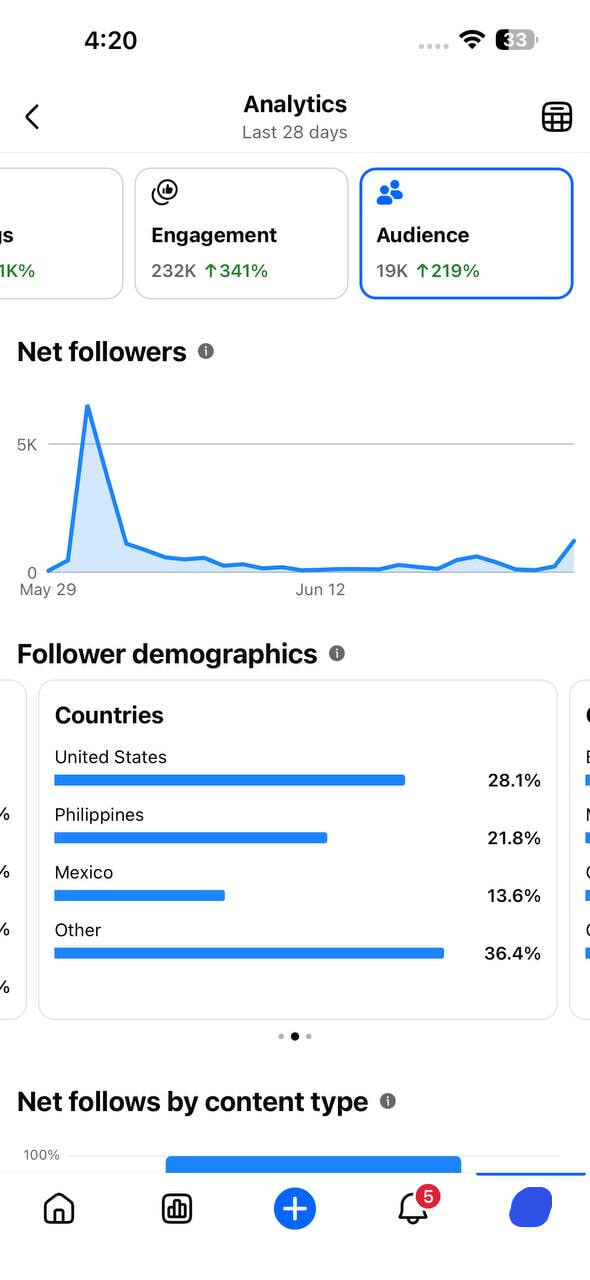Select the Audience metric card
The image size is (590, 1280).
click(x=466, y=233)
